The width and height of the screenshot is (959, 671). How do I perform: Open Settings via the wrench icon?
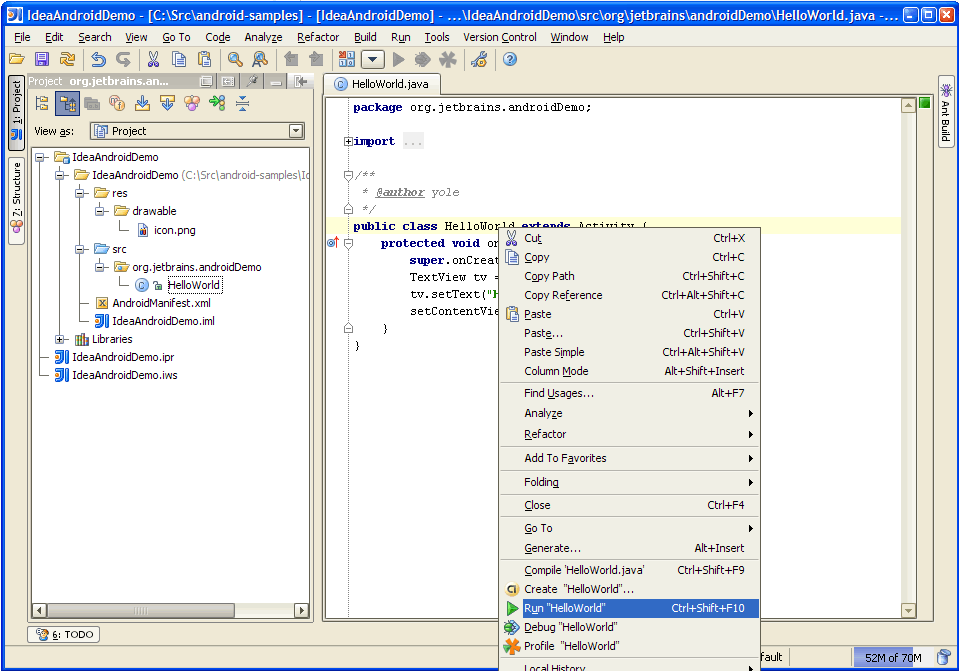tap(478, 60)
